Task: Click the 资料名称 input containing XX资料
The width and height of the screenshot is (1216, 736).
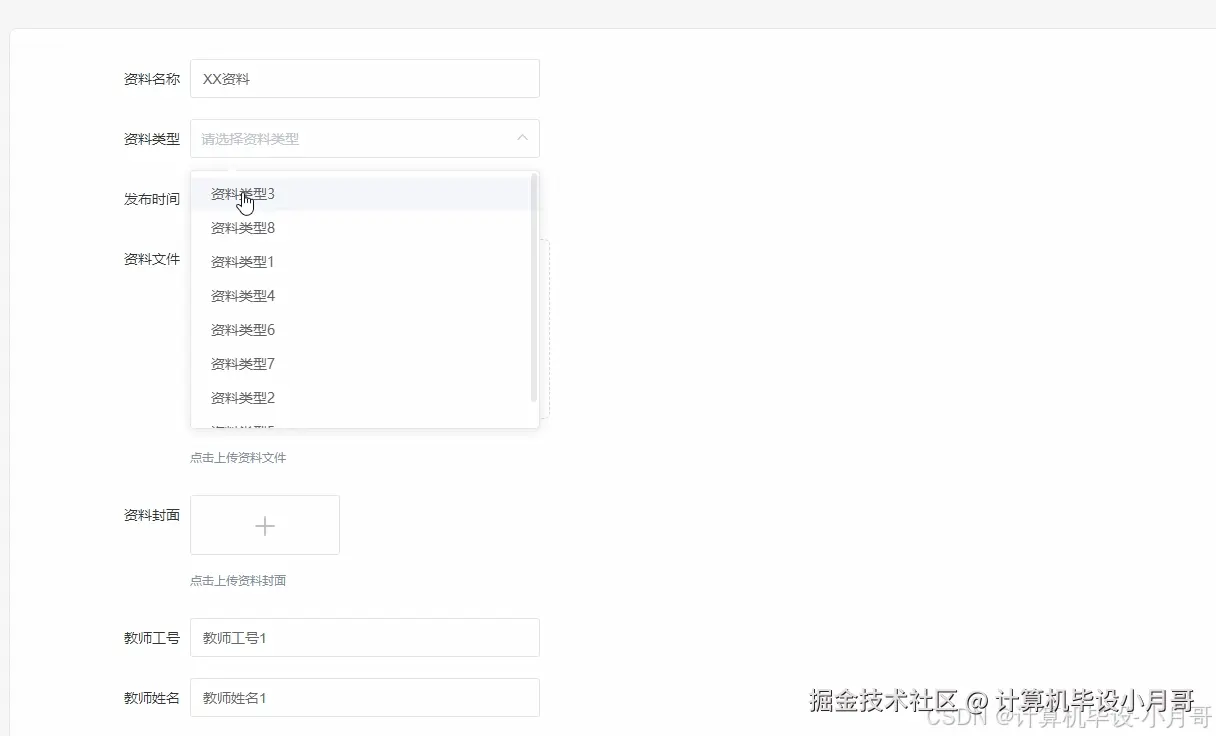Action: click(365, 78)
